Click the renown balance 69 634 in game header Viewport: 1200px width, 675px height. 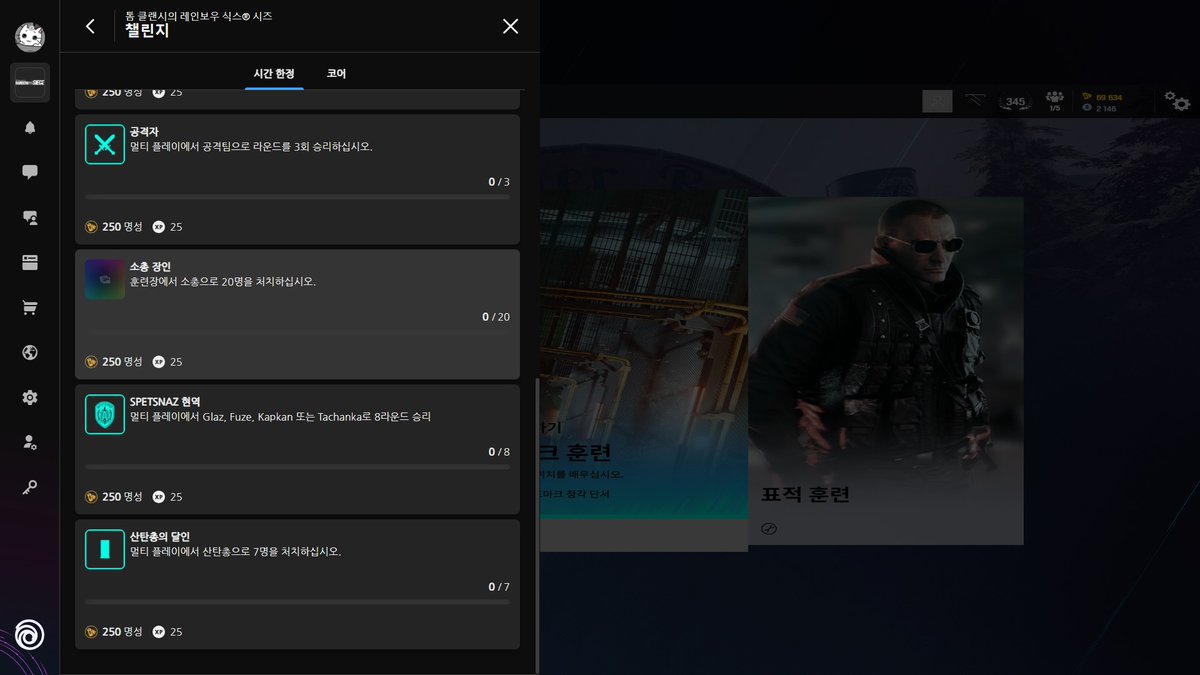(1109, 97)
